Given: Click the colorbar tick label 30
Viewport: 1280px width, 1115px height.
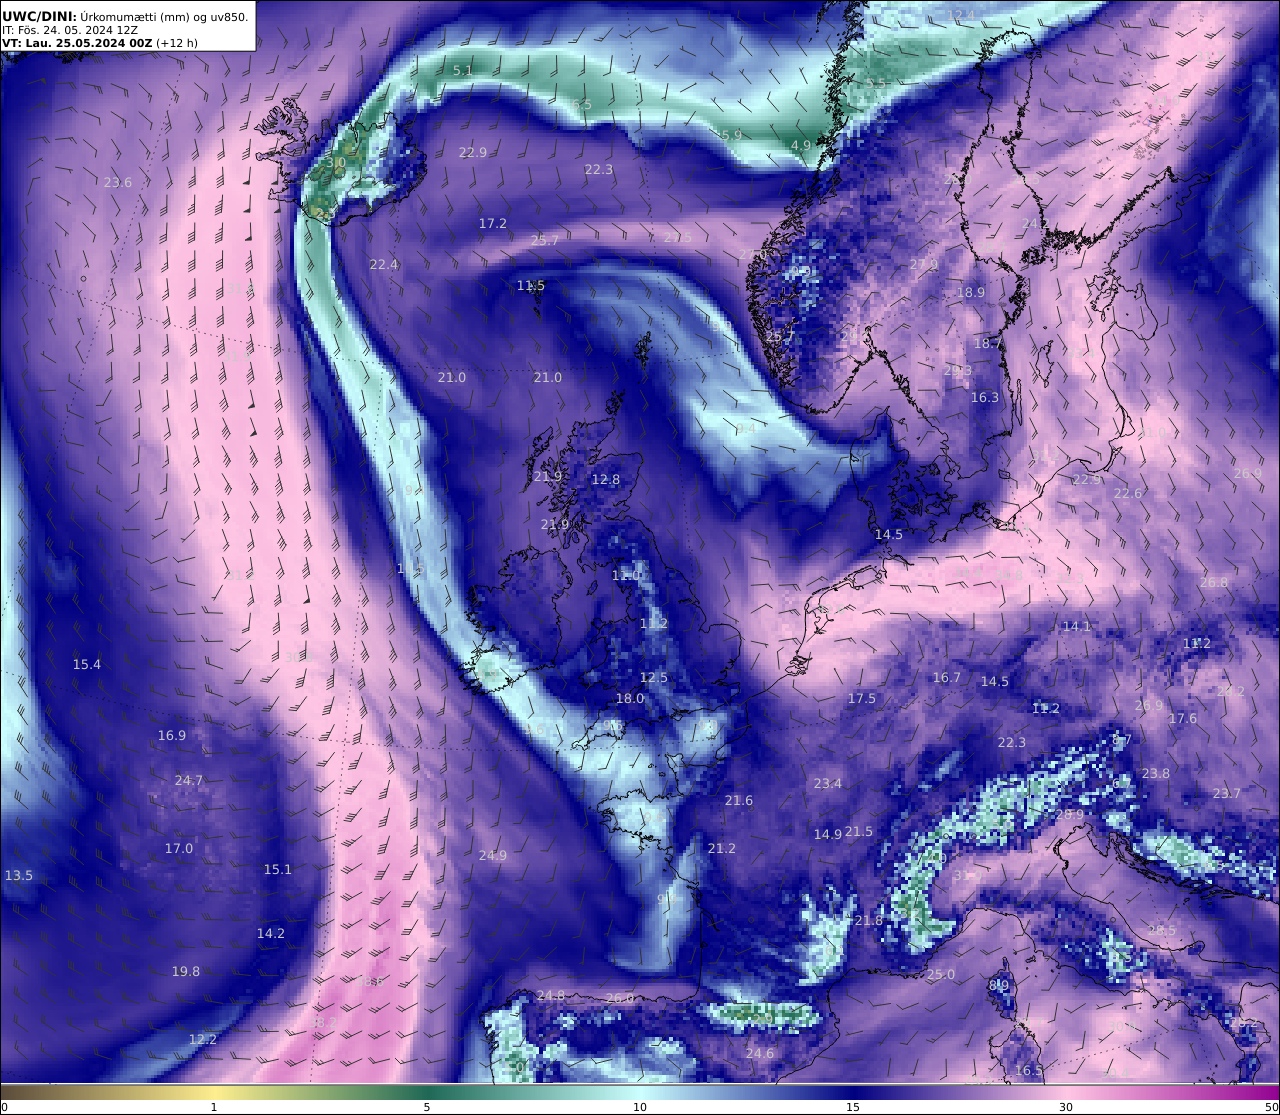Looking at the screenshot, I should [x=1066, y=1107].
